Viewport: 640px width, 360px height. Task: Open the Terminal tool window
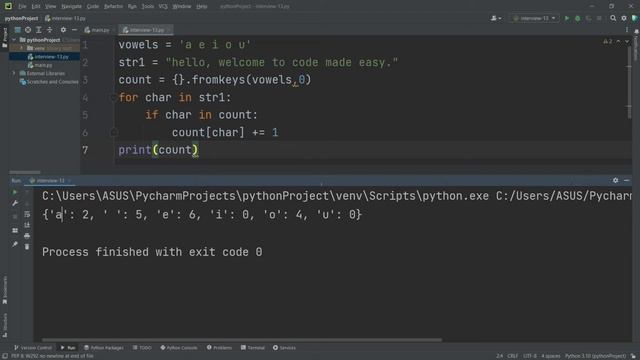coord(253,348)
